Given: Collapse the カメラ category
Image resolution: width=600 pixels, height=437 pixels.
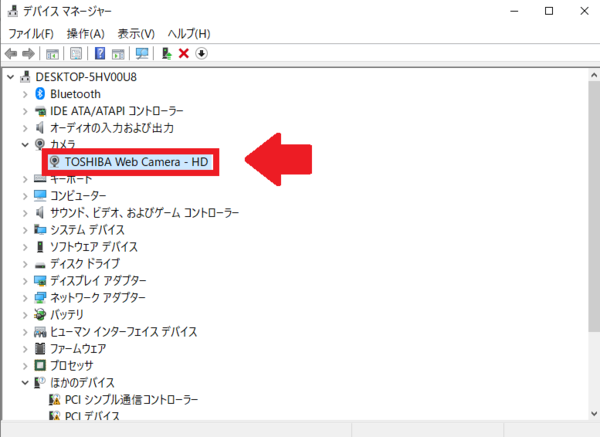Looking at the screenshot, I should 25,145.
